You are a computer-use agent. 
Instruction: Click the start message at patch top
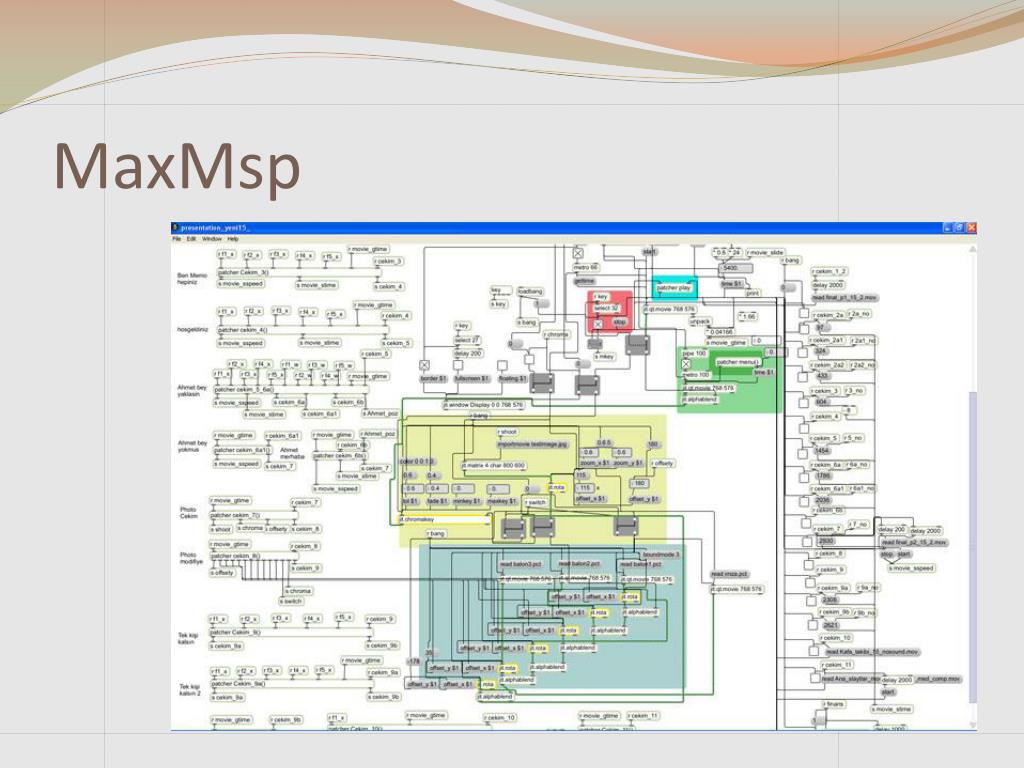[650, 251]
